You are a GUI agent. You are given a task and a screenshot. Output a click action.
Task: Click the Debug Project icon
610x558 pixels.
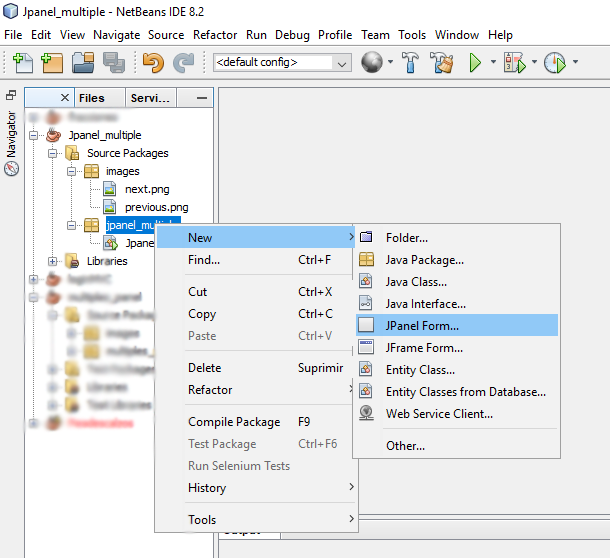(514, 62)
